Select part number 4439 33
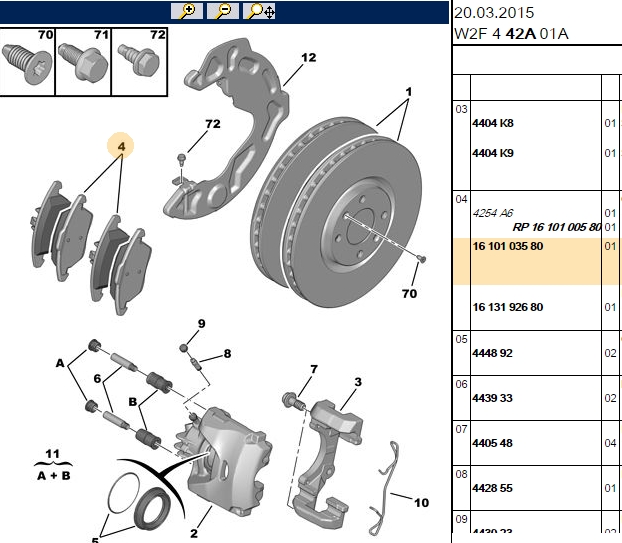 coord(492,398)
